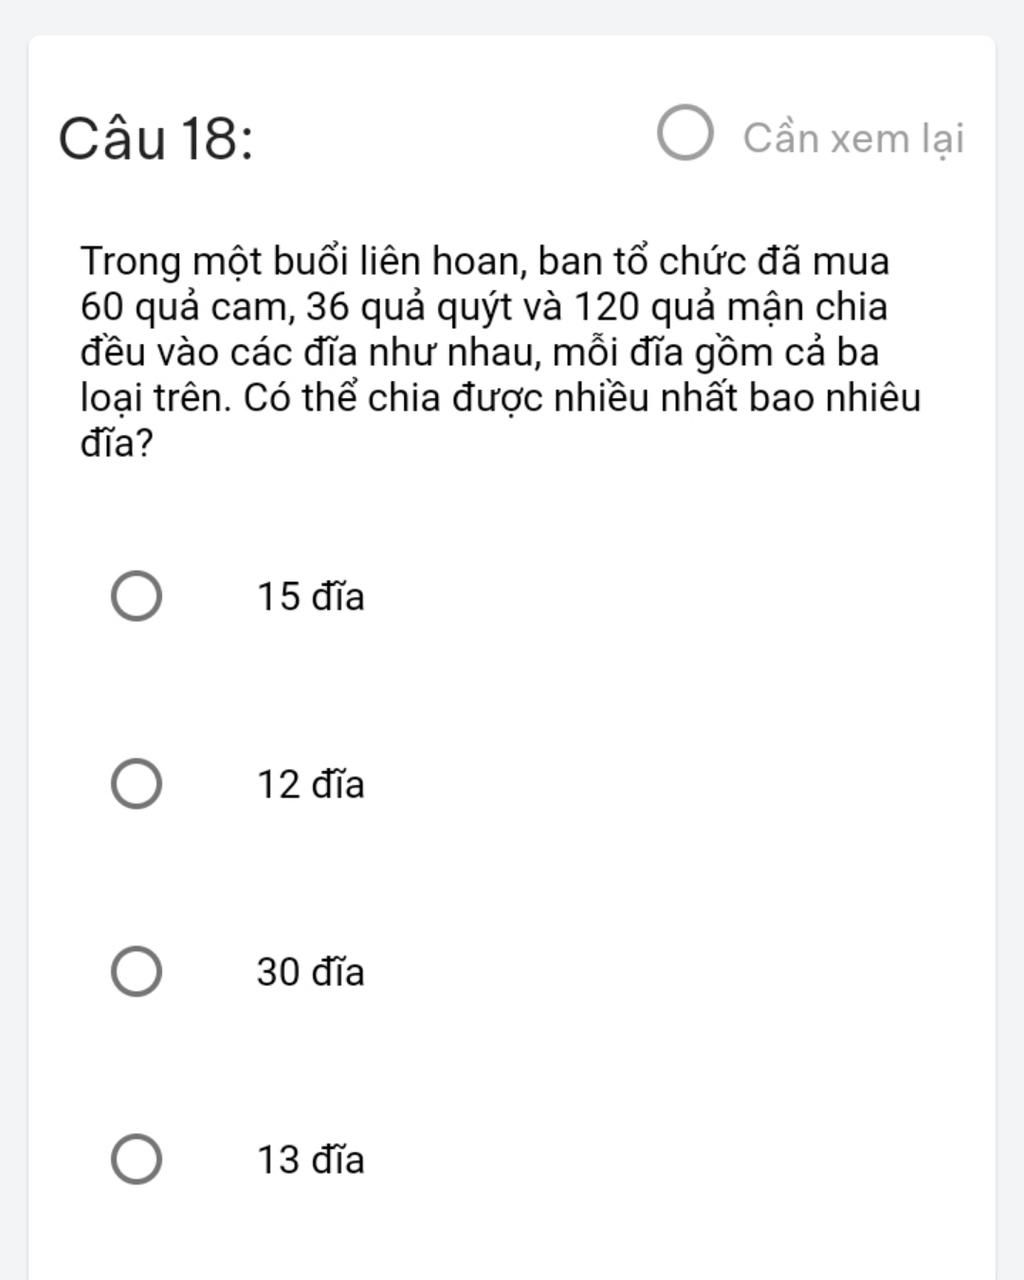
Task: Pick the 30 đĩa radio option circle
Action: tap(136, 972)
